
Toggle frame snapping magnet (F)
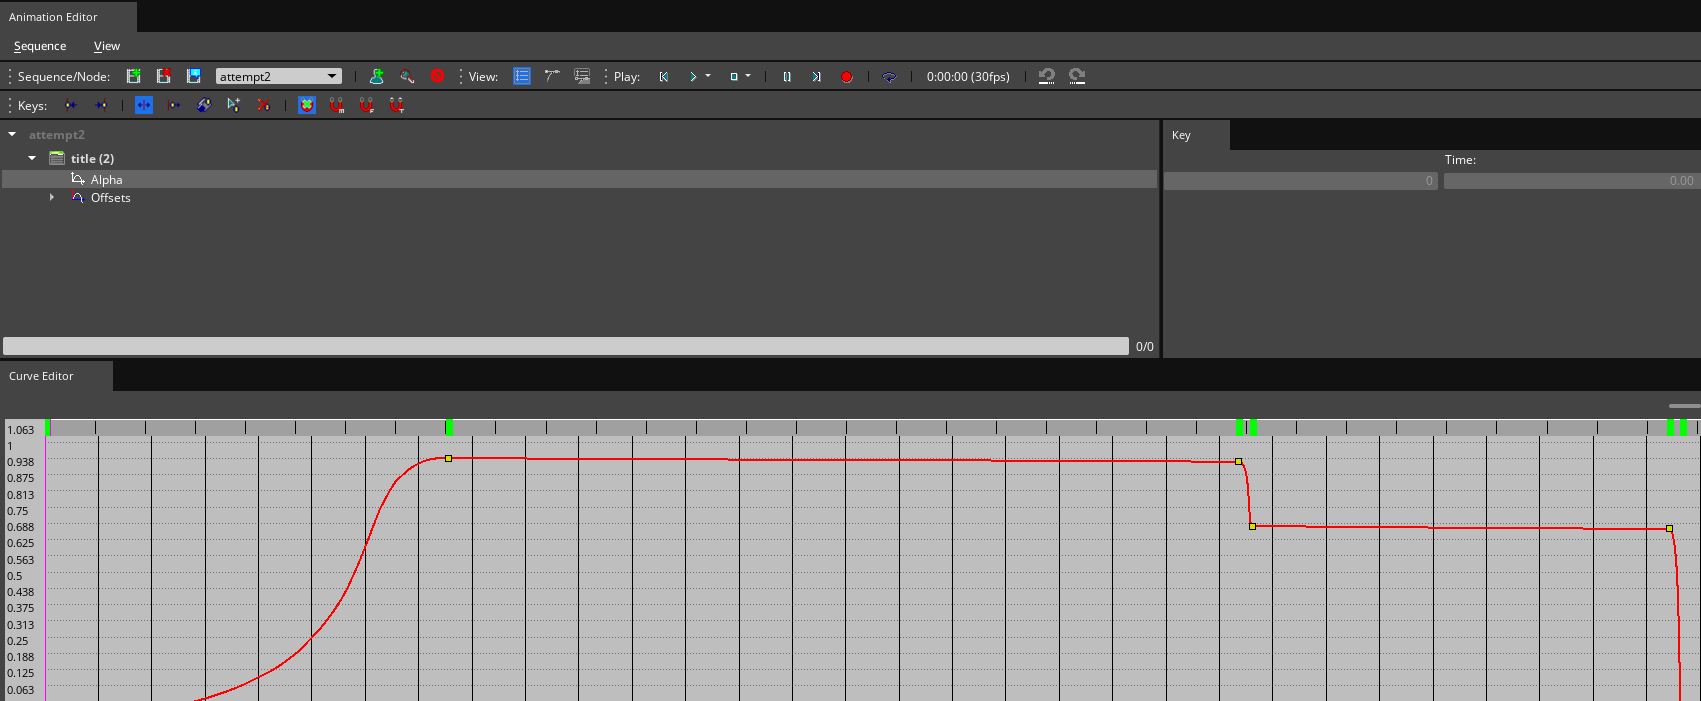[x=367, y=105]
